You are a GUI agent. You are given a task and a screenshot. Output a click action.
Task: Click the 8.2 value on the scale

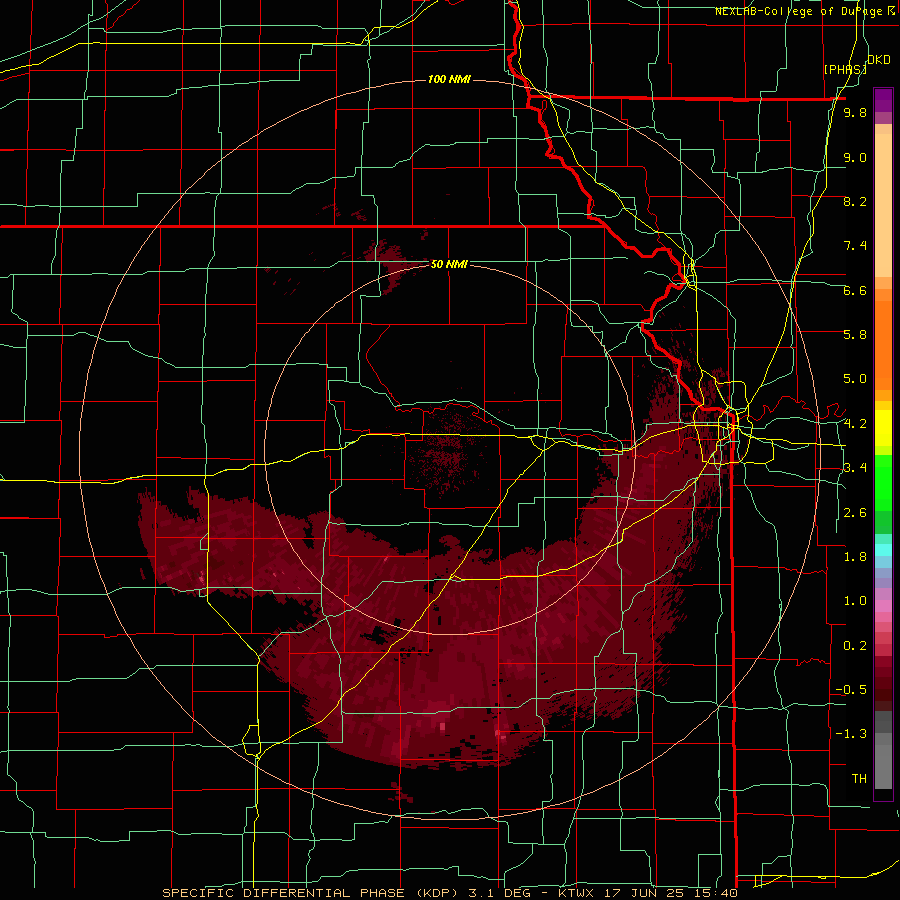tap(855, 201)
